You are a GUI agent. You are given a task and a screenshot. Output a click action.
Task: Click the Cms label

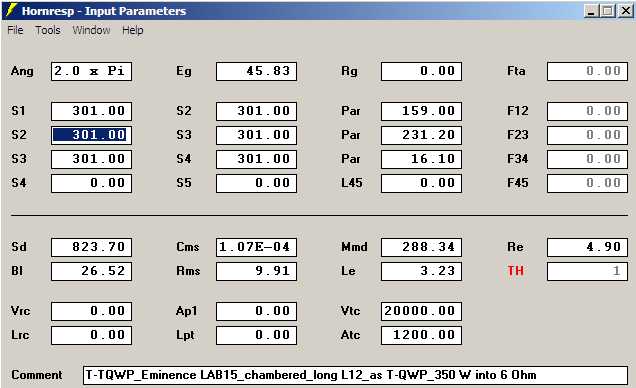point(188,247)
